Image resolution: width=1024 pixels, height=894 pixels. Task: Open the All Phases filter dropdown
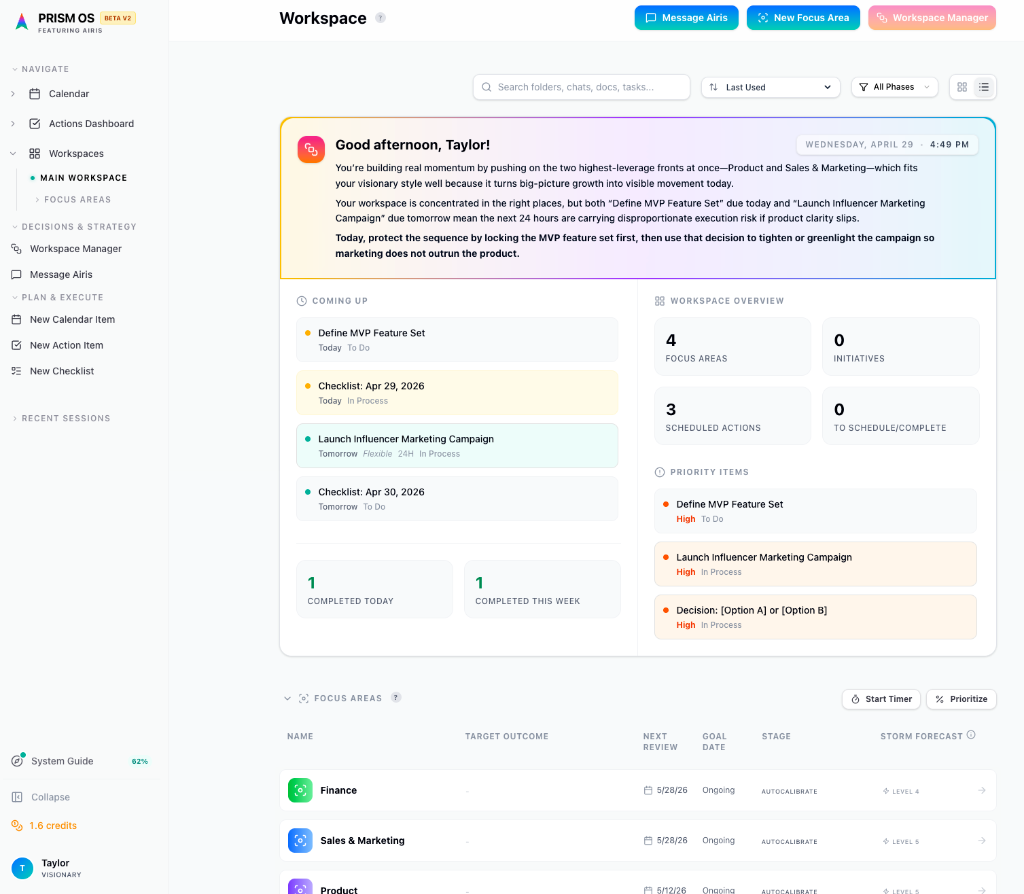click(x=894, y=87)
